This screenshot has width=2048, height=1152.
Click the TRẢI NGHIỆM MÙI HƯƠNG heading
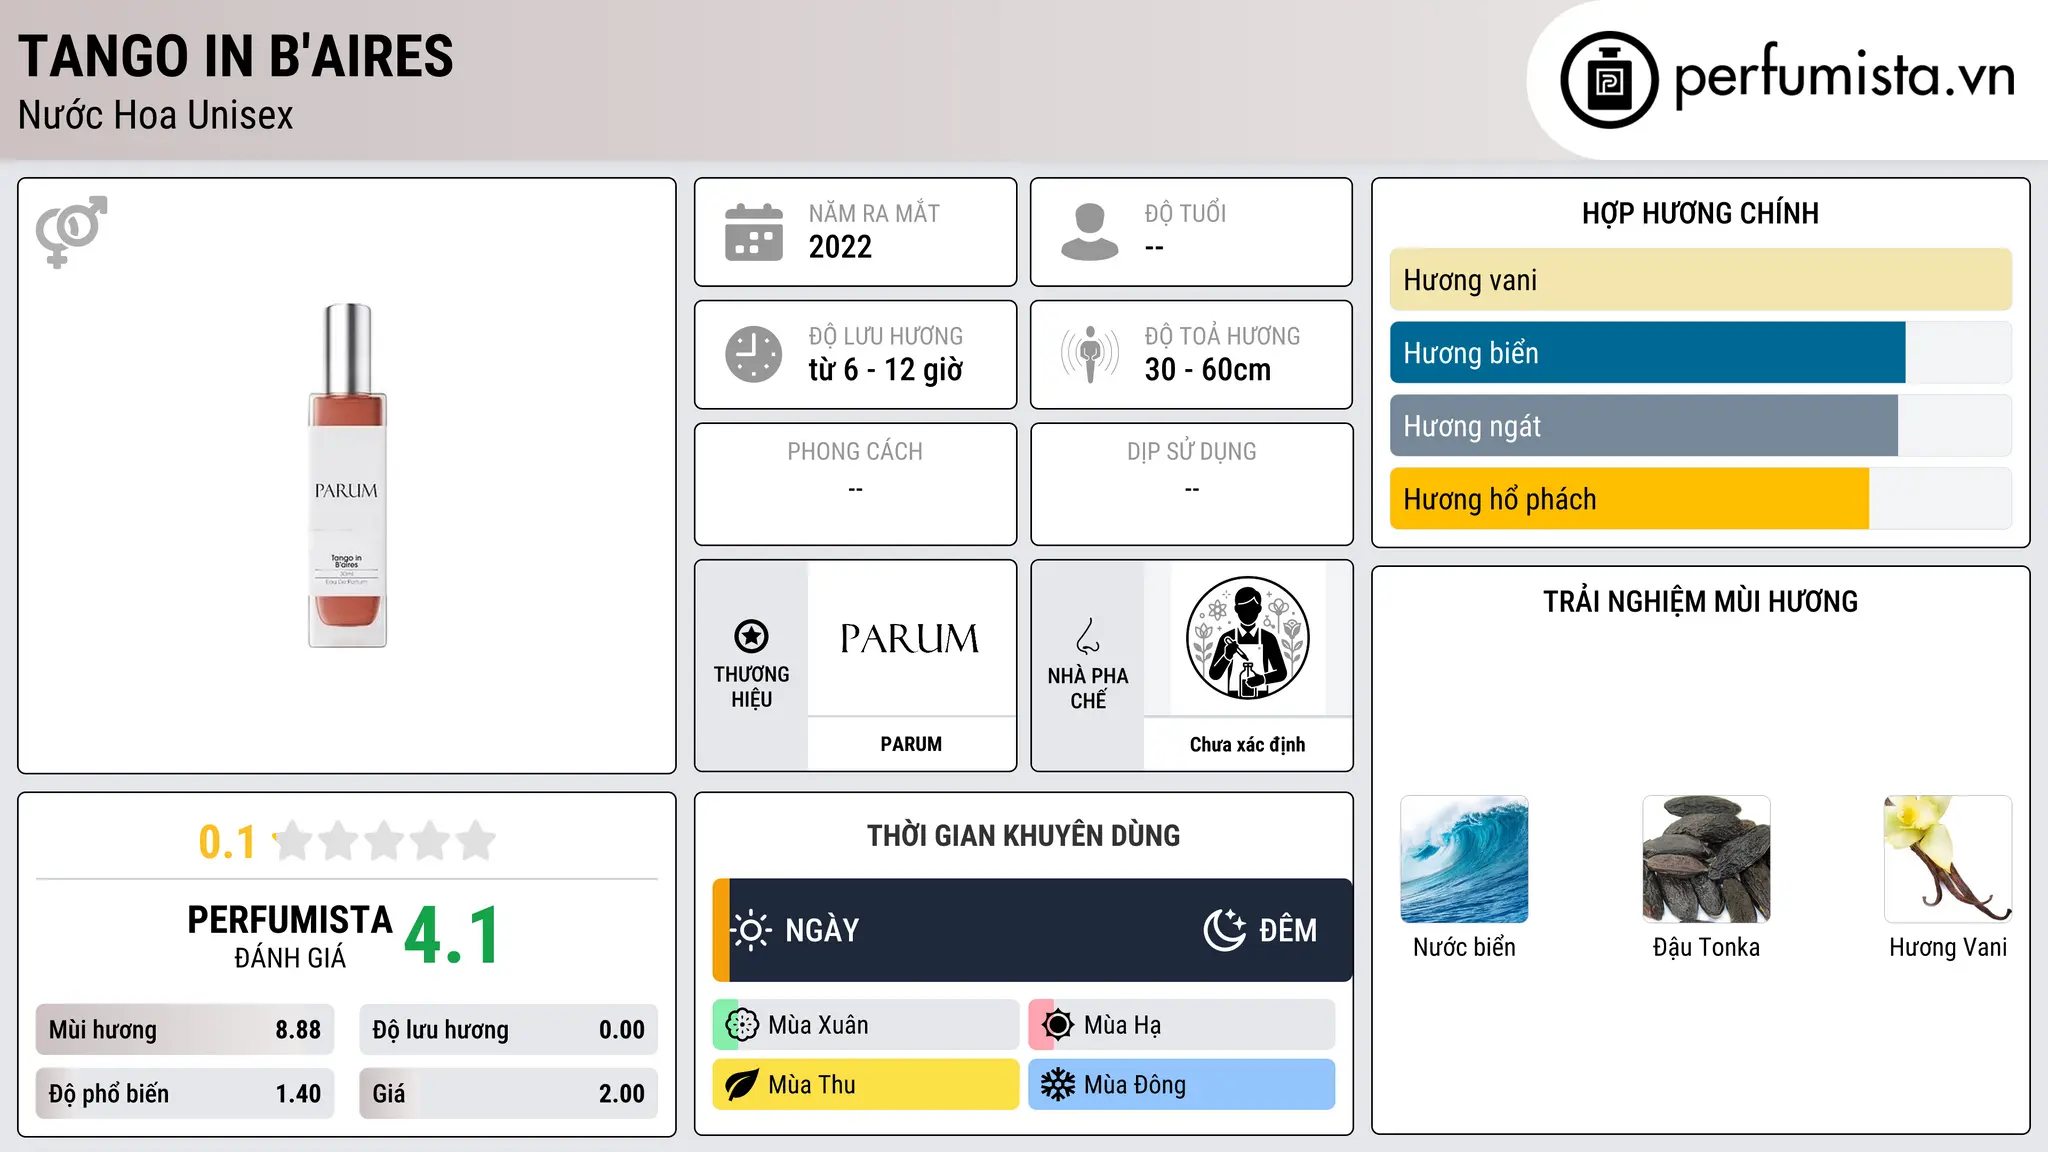[1700, 602]
